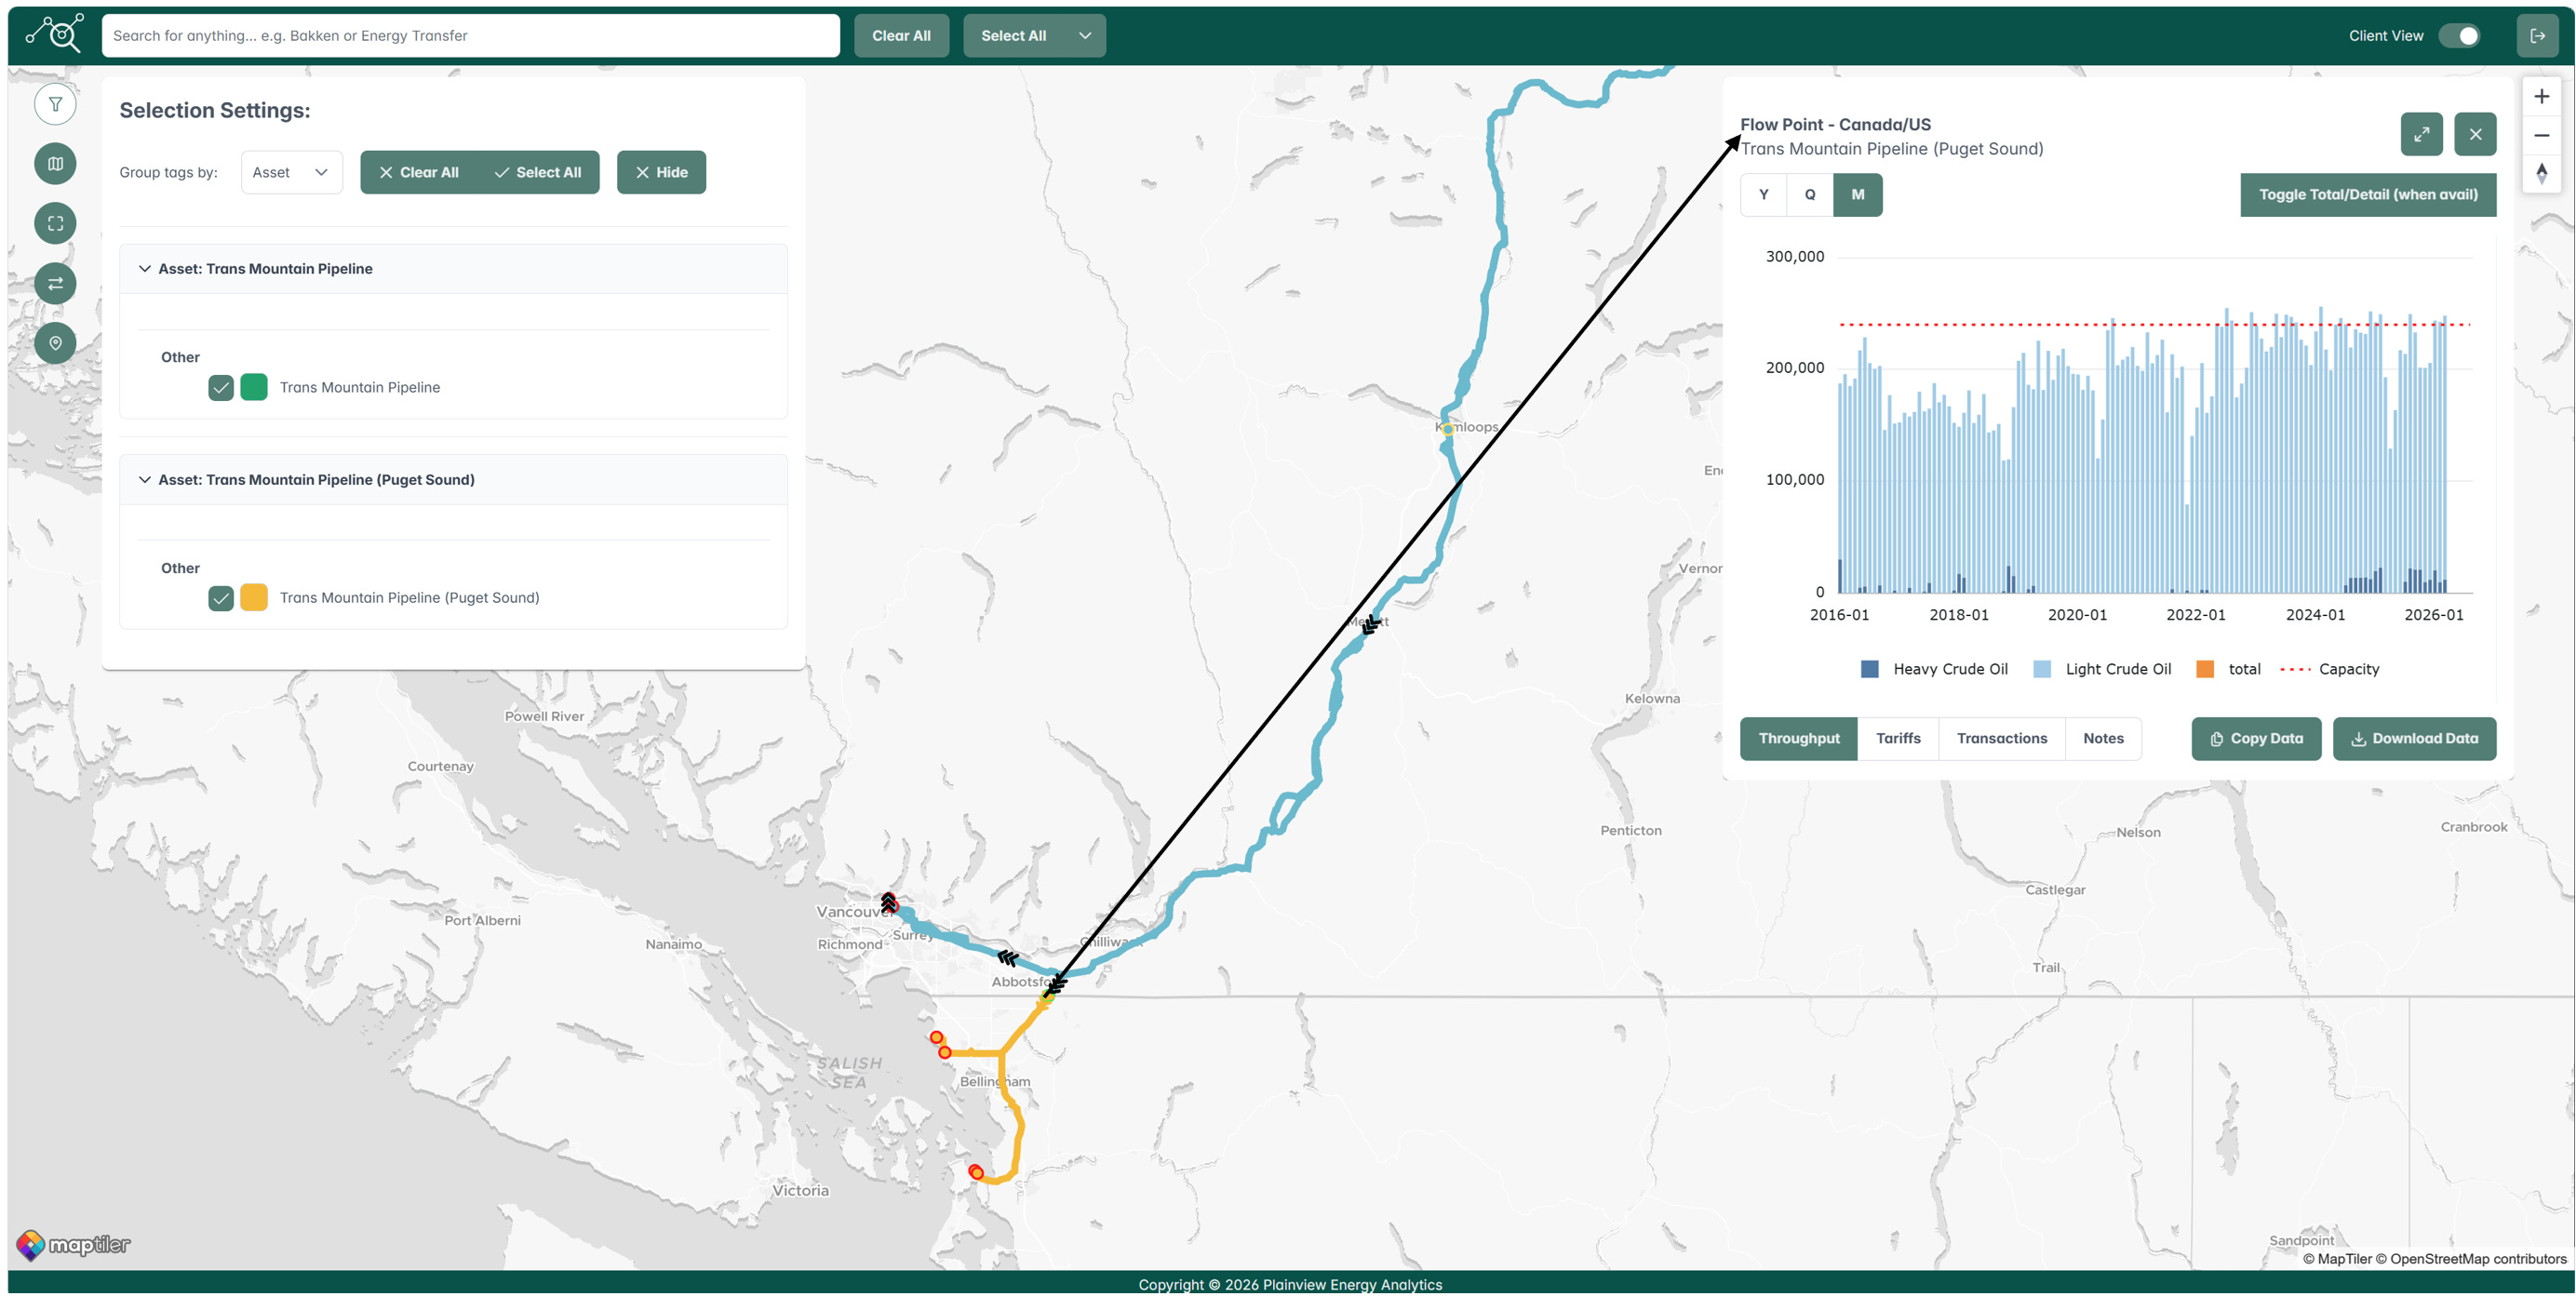This screenshot has width=2576, height=1296.
Task: Click the frame selection sidebar icon
Action: pyautogui.click(x=55, y=224)
